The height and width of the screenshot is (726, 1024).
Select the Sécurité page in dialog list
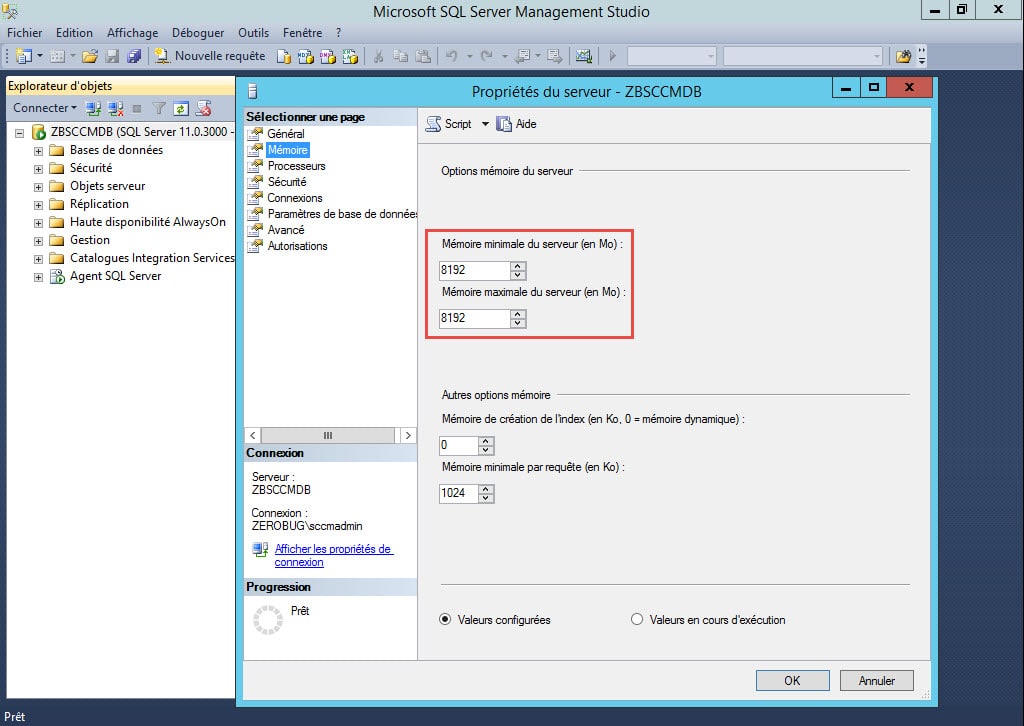click(287, 182)
